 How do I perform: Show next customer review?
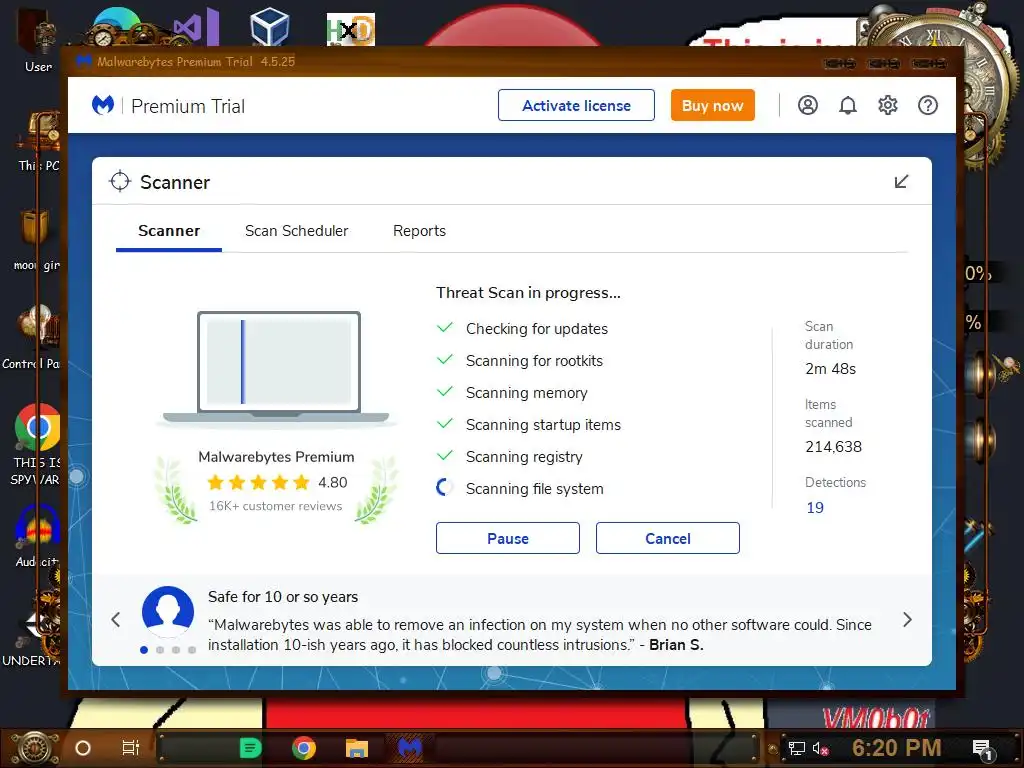(907, 619)
